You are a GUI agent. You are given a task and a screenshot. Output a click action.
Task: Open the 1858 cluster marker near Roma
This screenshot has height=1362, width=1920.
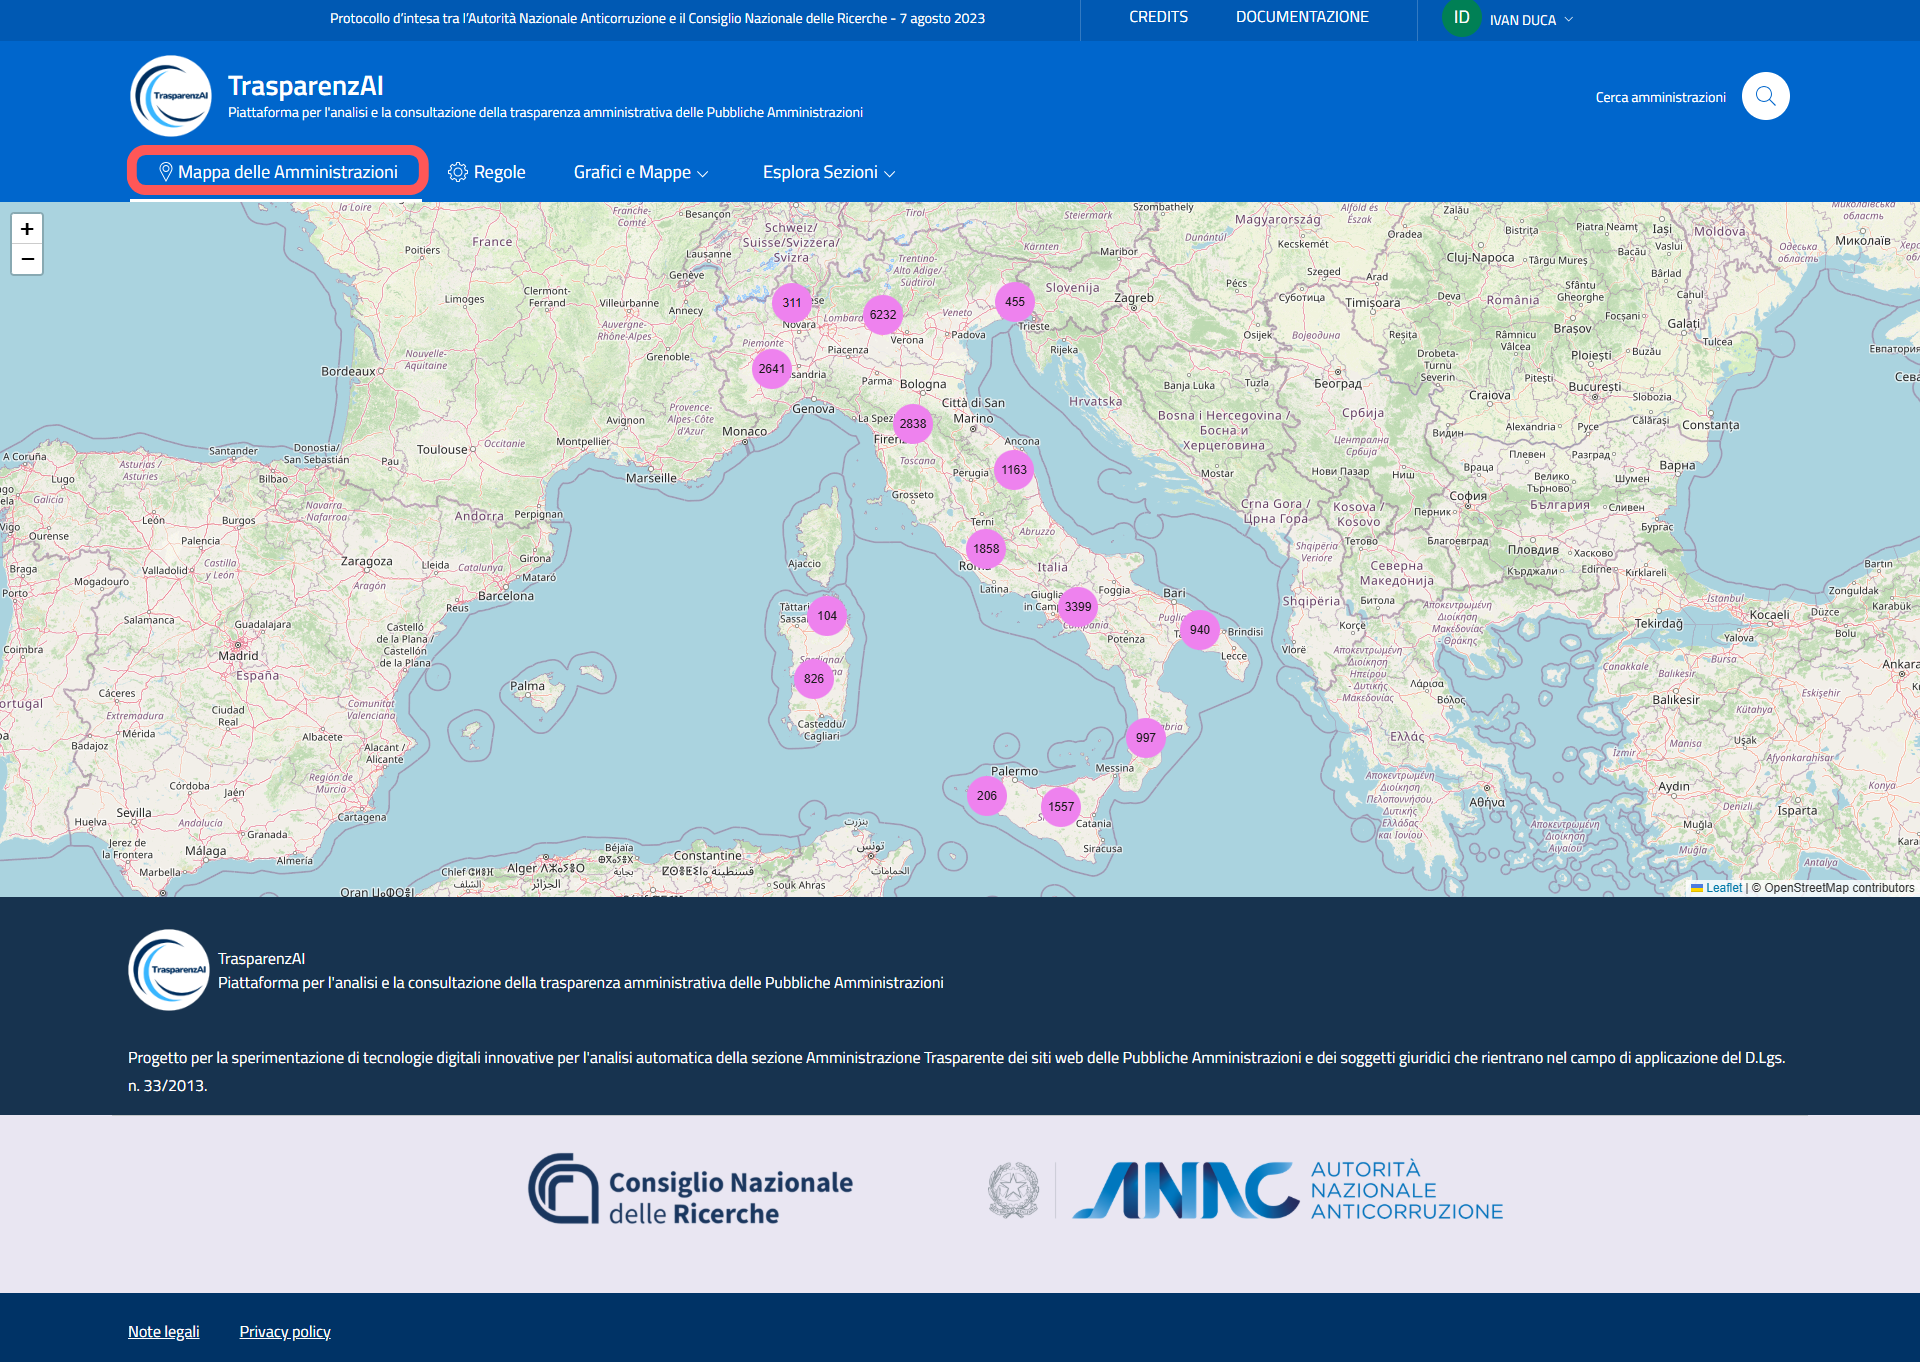(986, 548)
